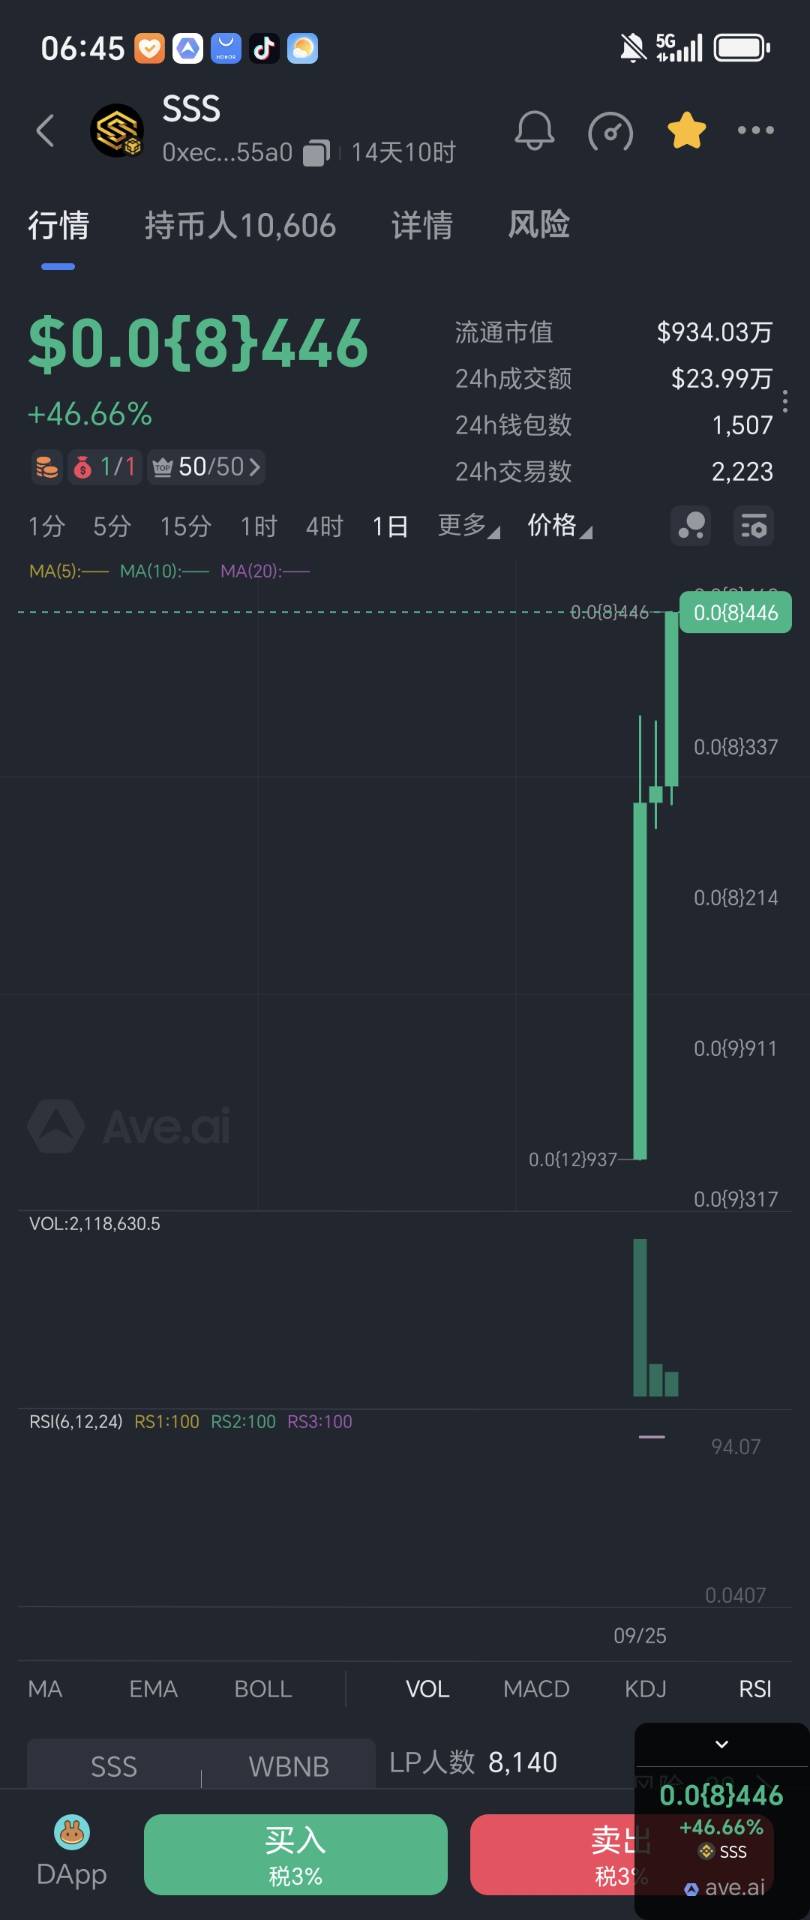Toggle the yellow favorite star
This screenshot has height=1920, width=810.
click(687, 130)
